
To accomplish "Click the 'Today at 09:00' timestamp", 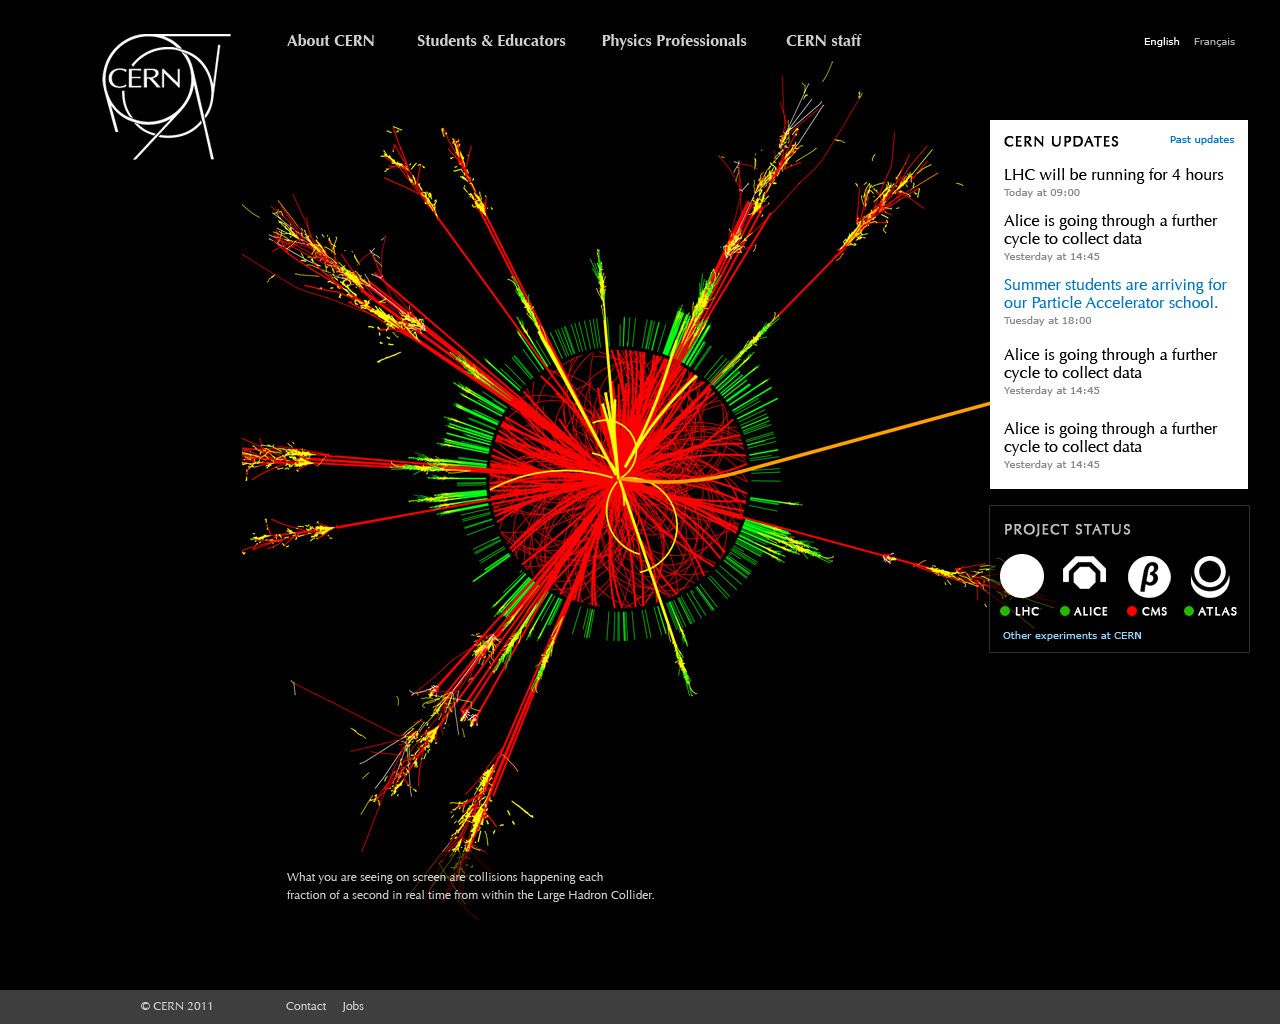I will [1042, 193].
